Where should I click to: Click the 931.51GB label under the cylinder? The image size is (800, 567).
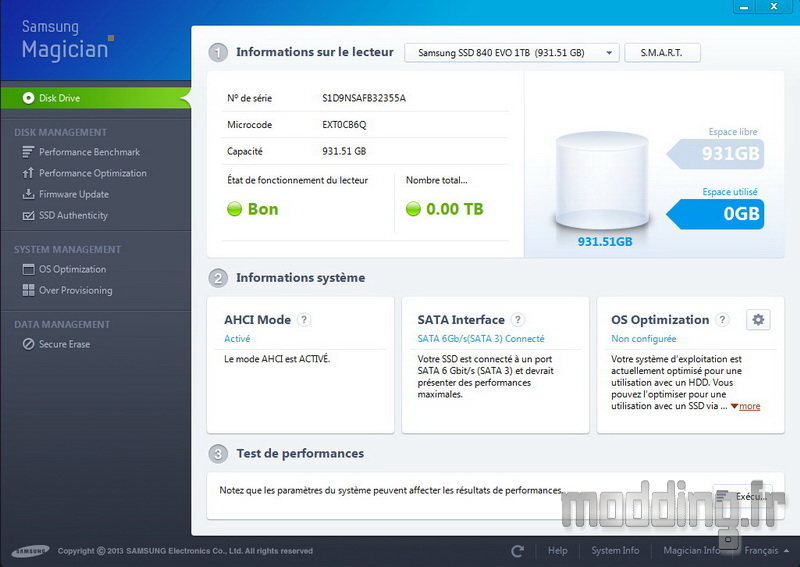pyautogui.click(x=605, y=241)
